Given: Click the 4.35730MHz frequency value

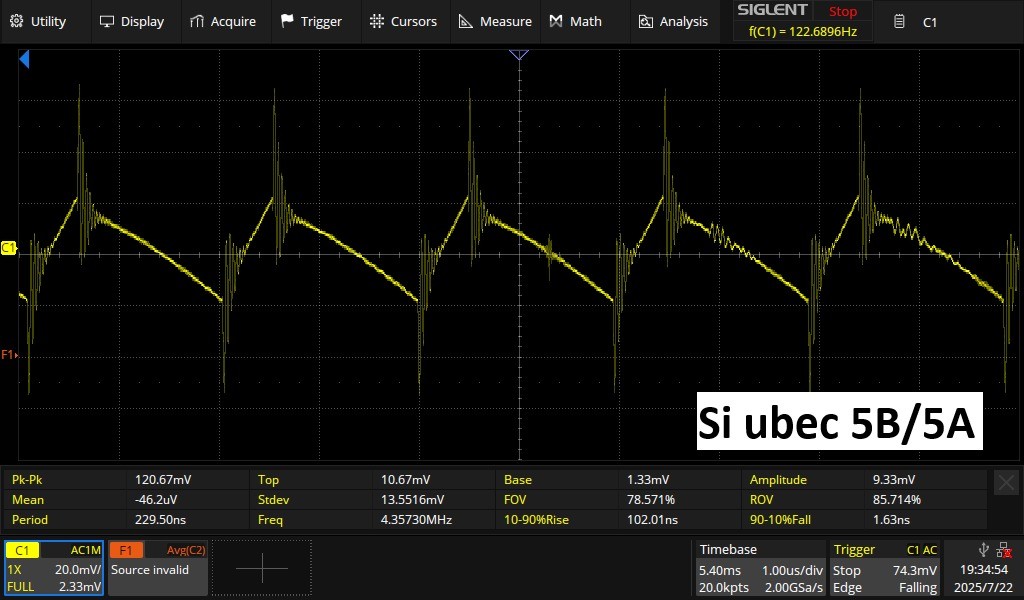Looking at the screenshot, I should (x=417, y=520).
